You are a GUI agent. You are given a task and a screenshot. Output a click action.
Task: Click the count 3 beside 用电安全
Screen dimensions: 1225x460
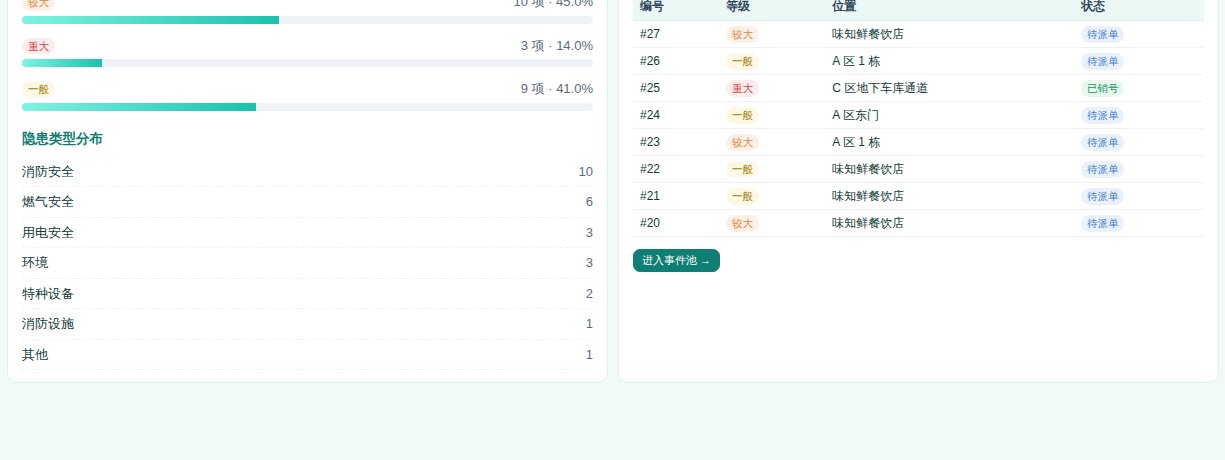(x=589, y=233)
